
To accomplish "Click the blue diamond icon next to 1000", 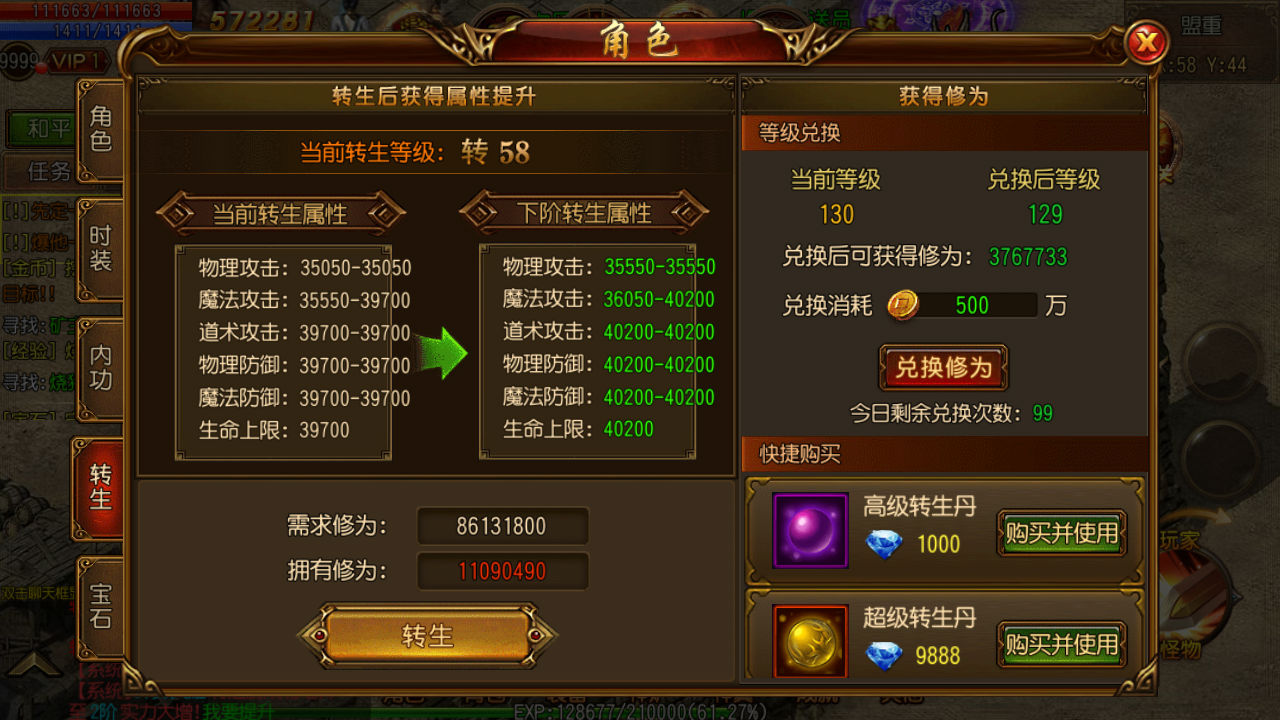I will pyautogui.click(x=884, y=544).
